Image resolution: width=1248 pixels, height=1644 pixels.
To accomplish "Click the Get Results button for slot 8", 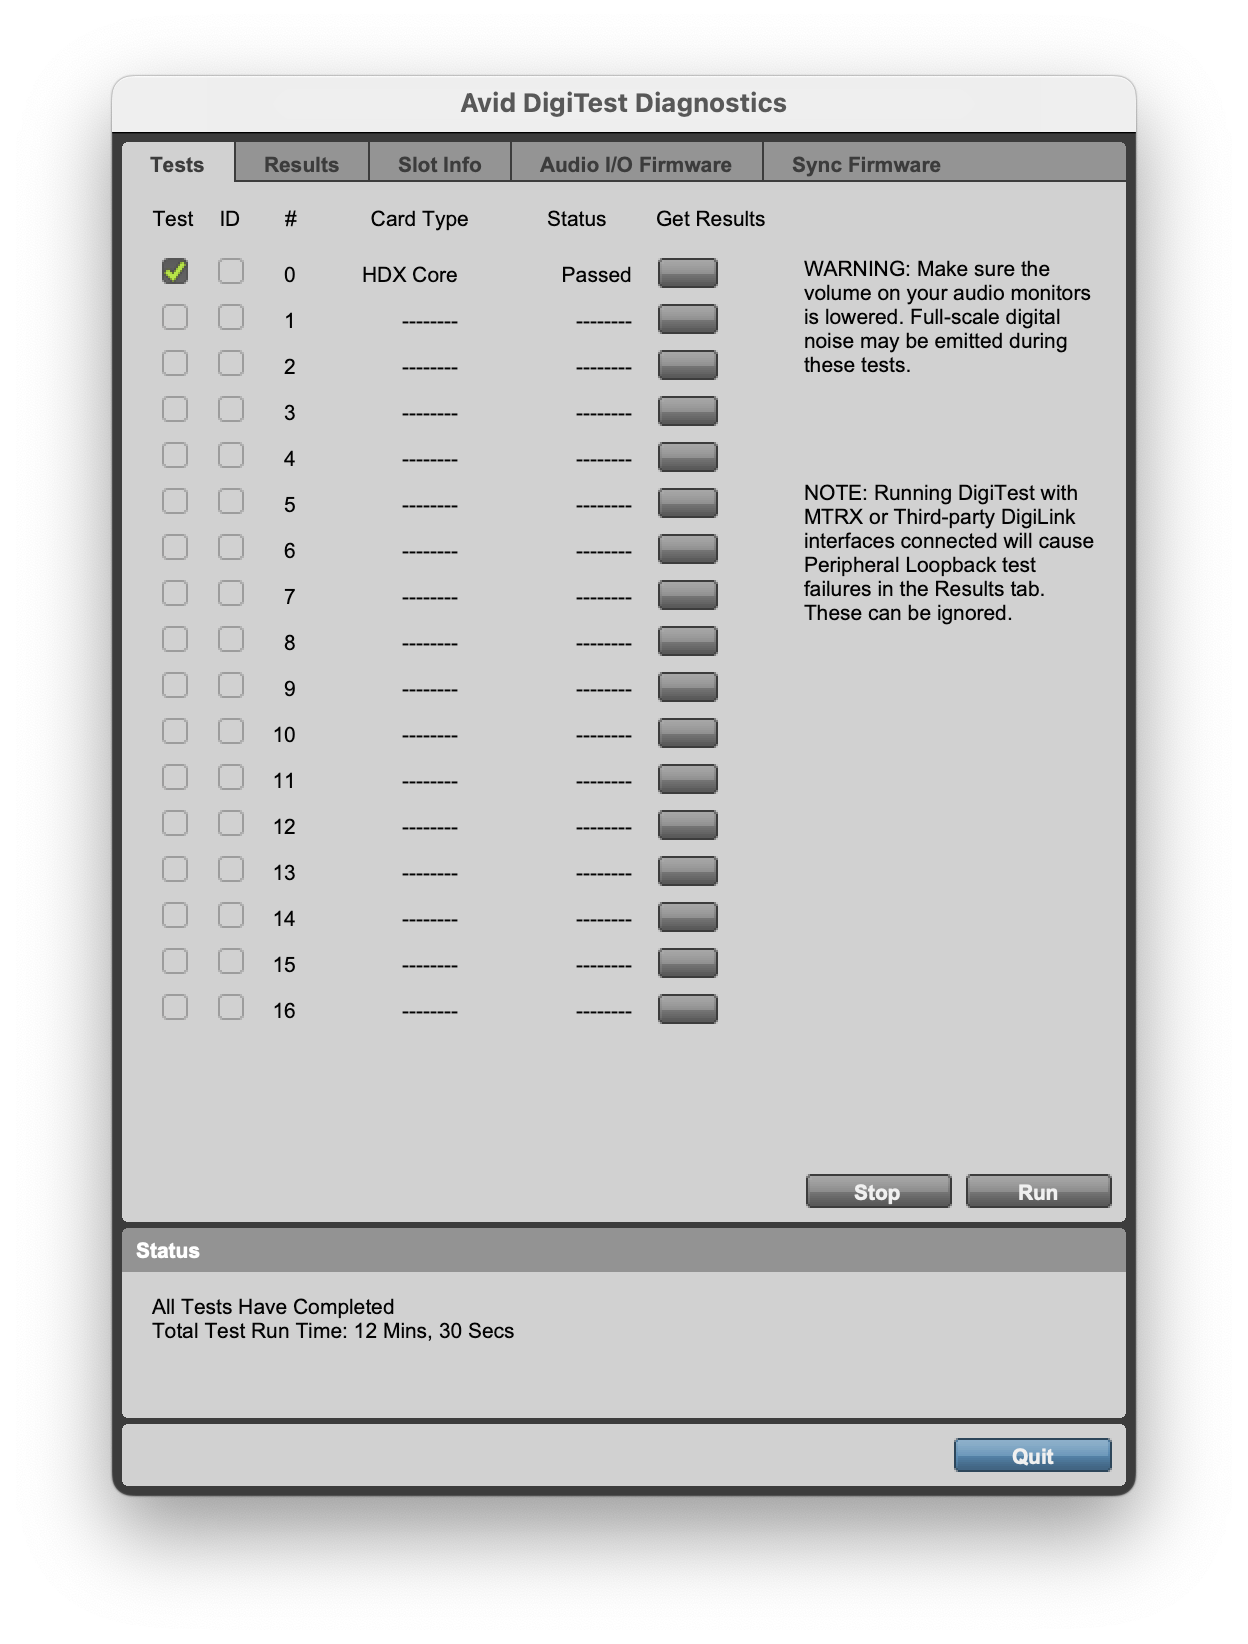I will tap(688, 641).
